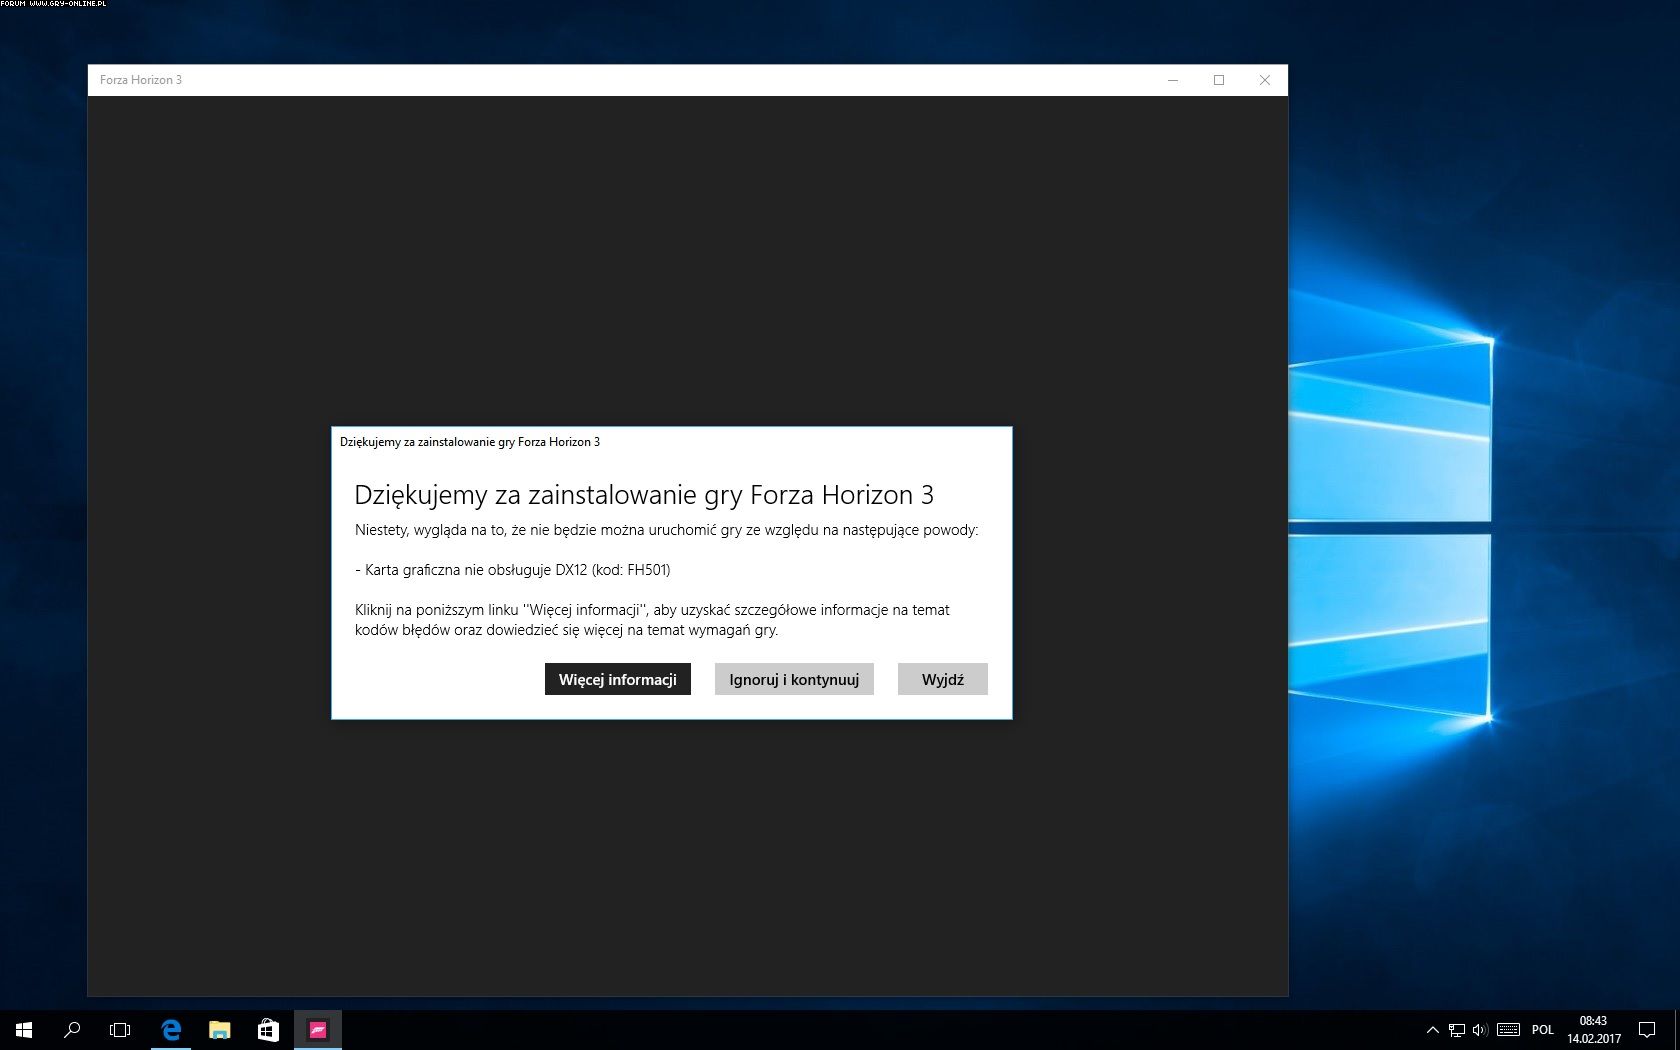Open the Windows Start menu

(24, 1030)
